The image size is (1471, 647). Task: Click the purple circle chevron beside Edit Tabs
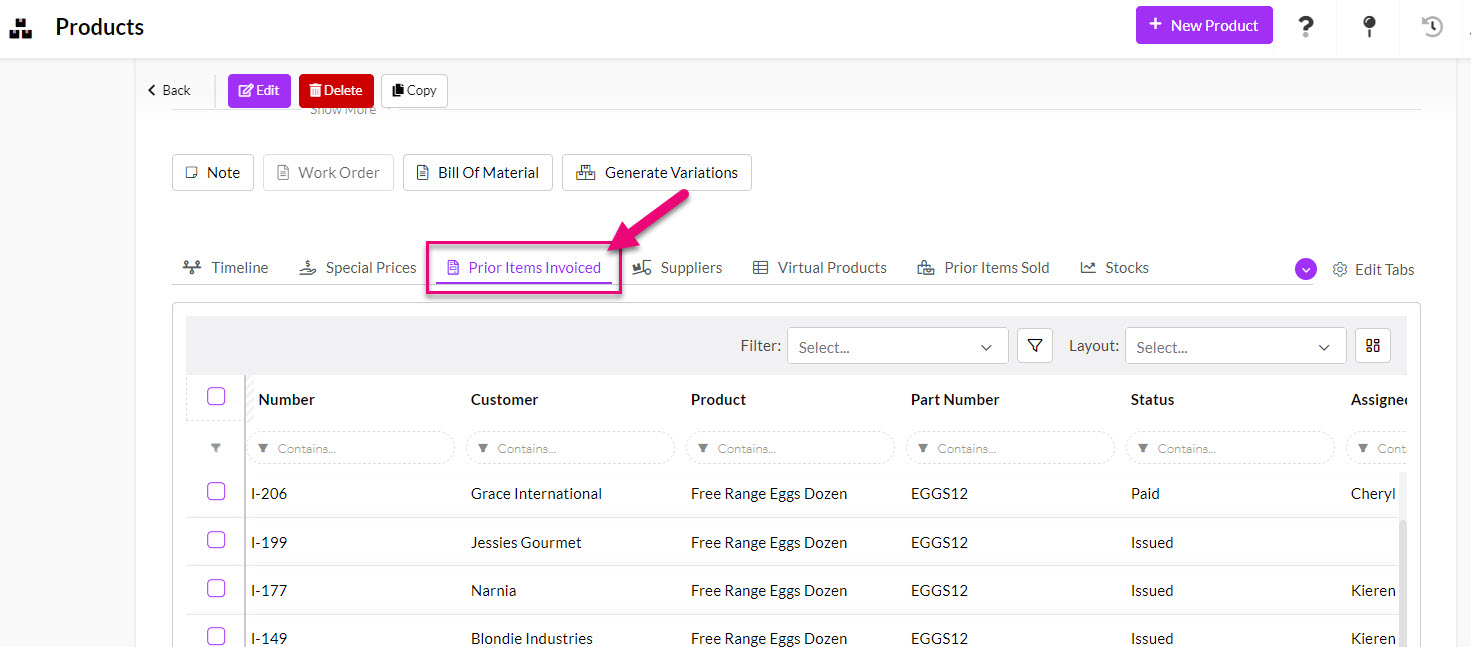pos(1305,269)
